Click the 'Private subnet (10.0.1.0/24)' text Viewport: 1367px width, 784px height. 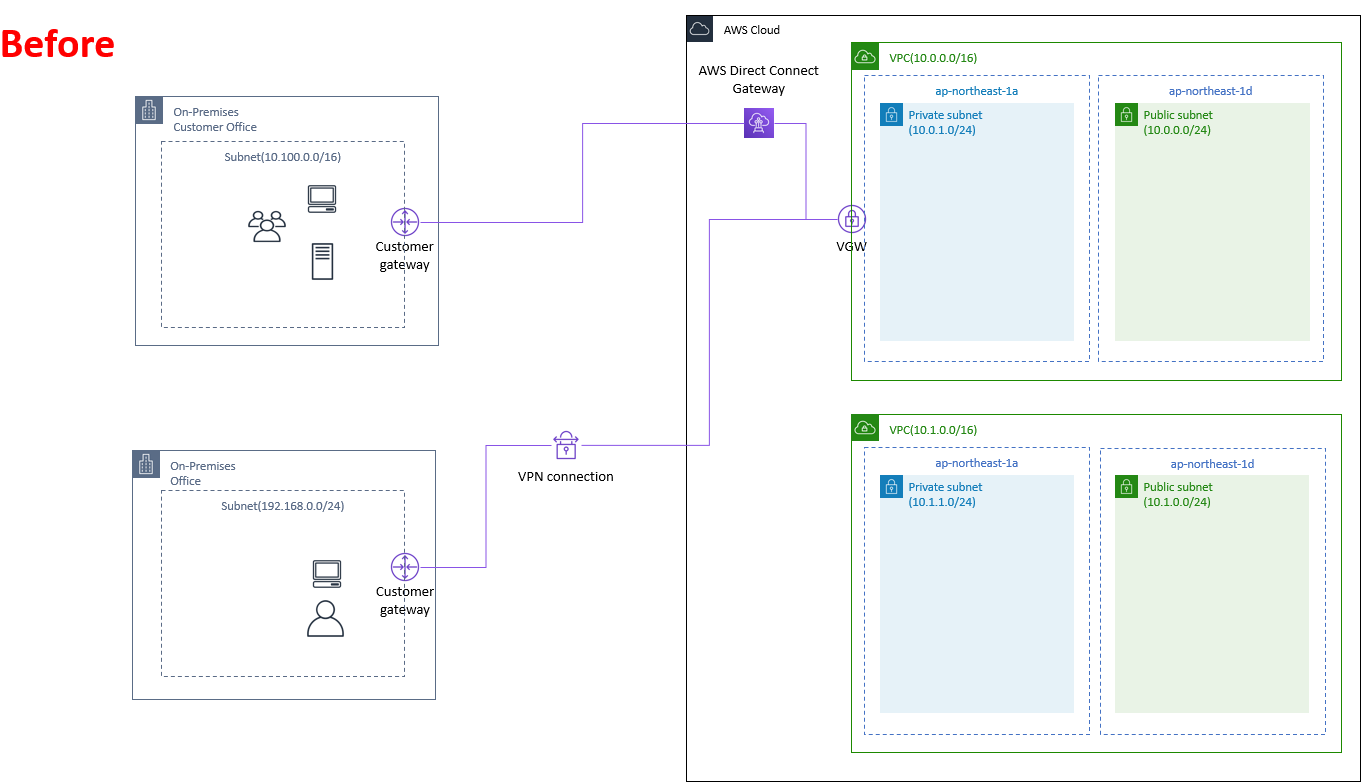pyautogui.click(x=946, y=123)
